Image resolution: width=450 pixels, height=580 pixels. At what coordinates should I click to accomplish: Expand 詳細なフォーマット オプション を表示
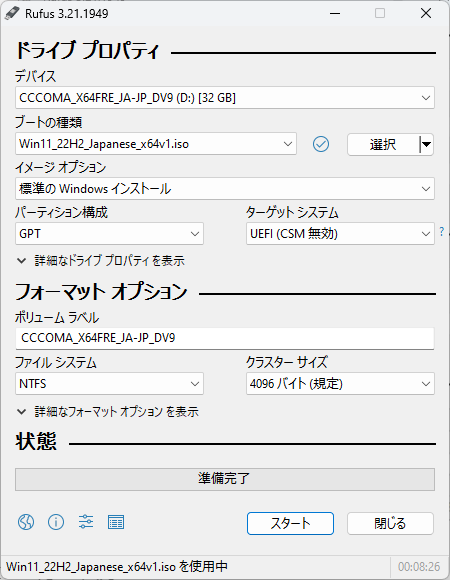[108, 411]
